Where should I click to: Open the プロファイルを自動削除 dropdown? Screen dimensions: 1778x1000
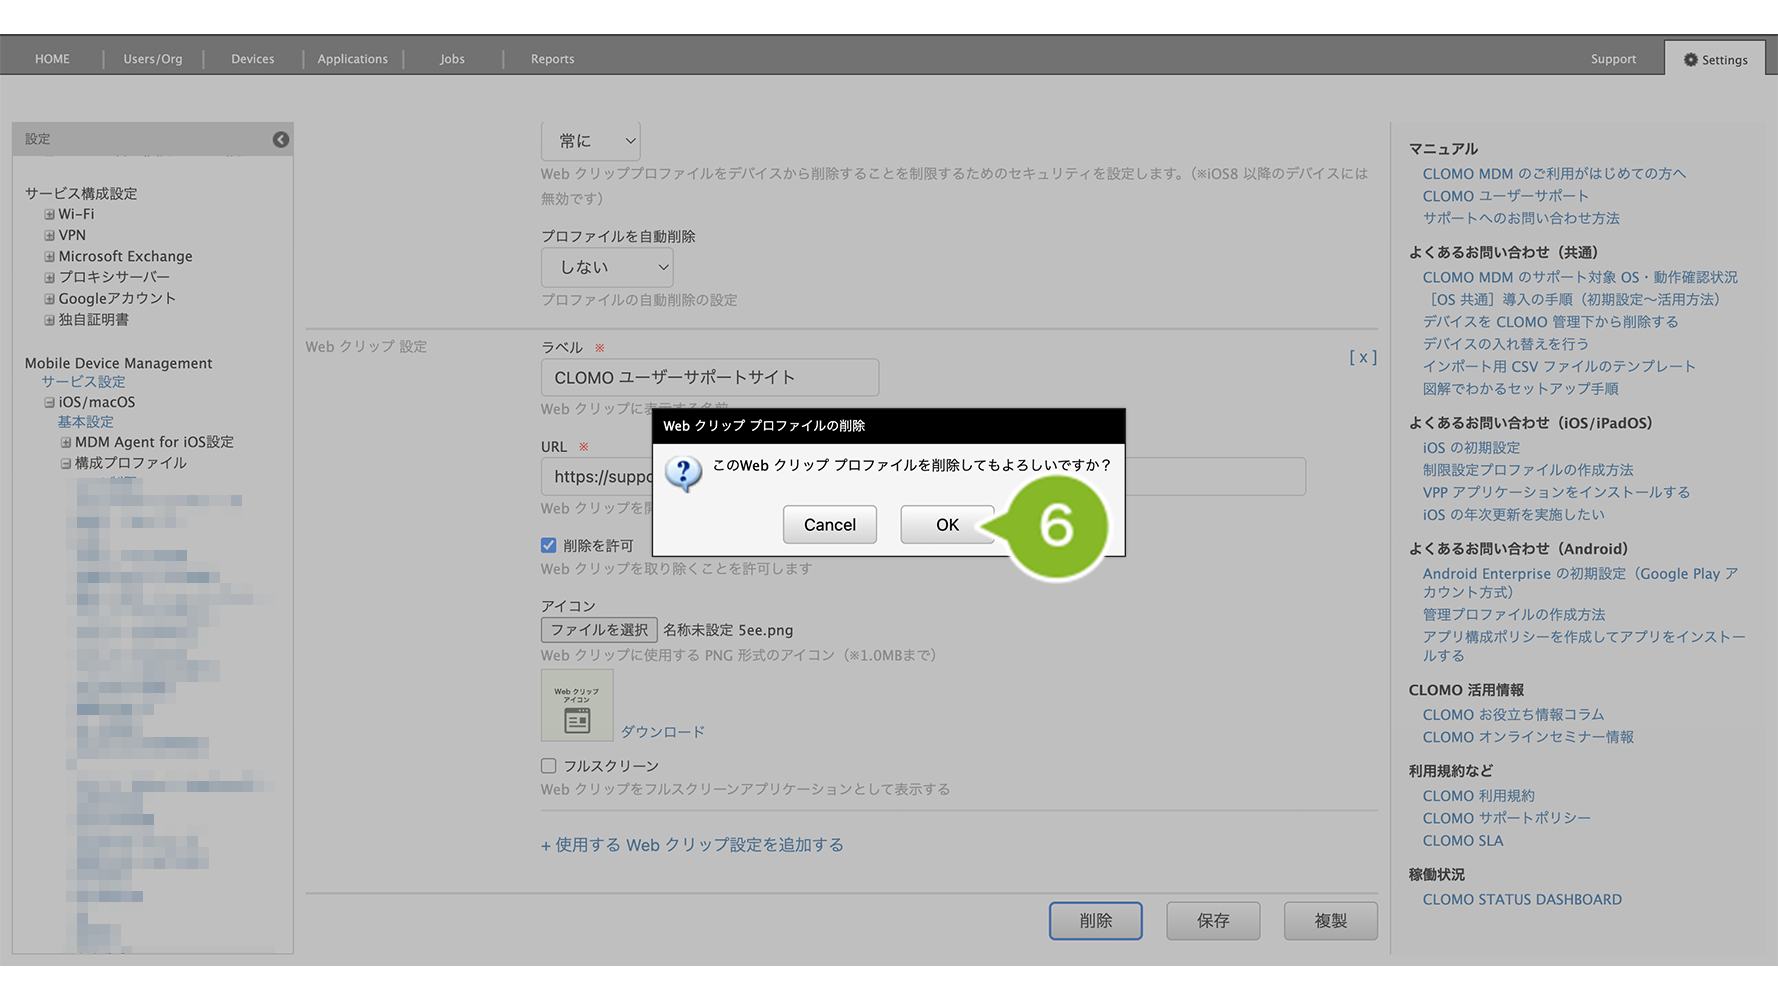607,267
